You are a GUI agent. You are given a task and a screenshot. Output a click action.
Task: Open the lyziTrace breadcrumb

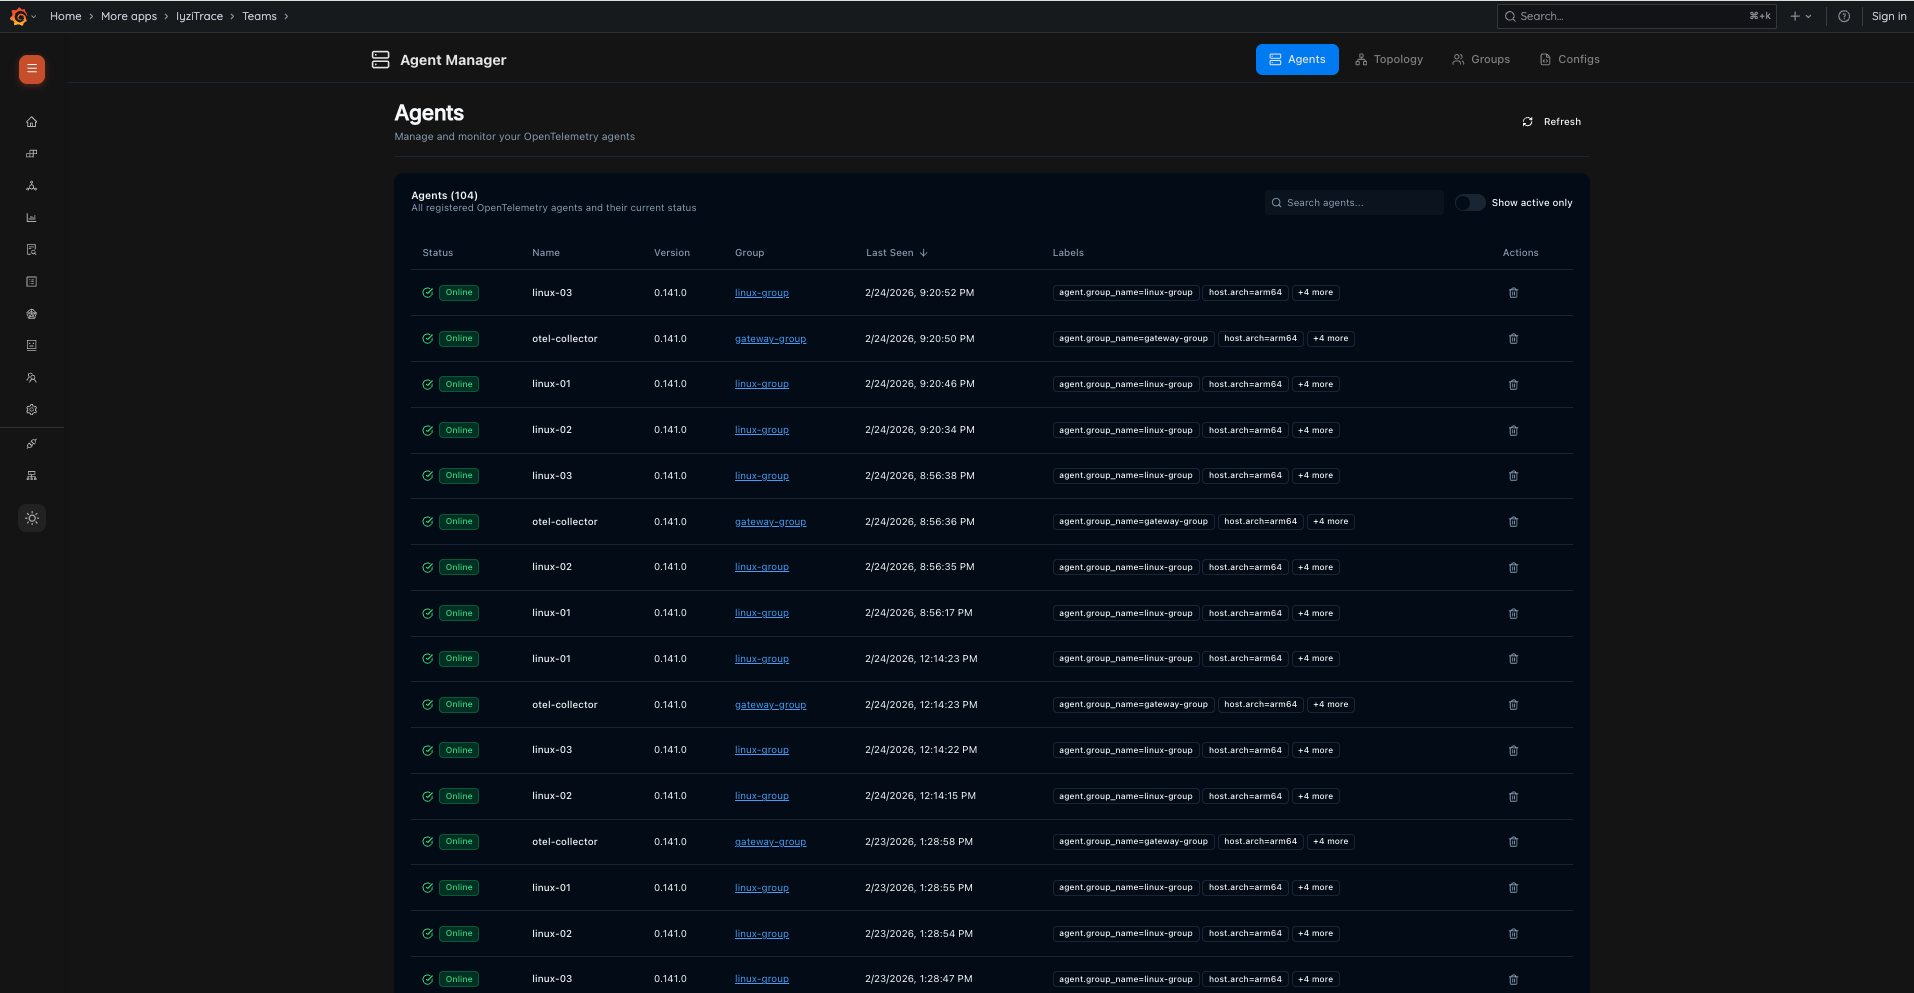[x=199, y=16]
